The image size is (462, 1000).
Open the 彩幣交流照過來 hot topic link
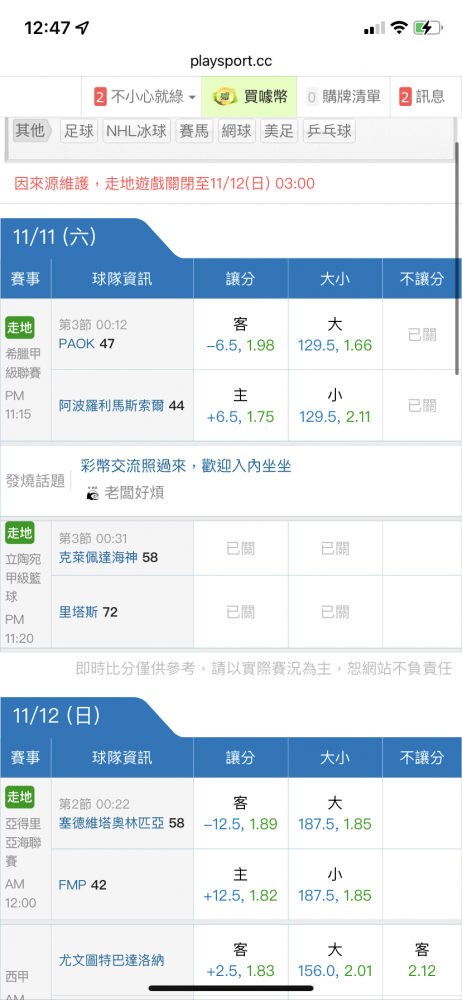[186, 466]
